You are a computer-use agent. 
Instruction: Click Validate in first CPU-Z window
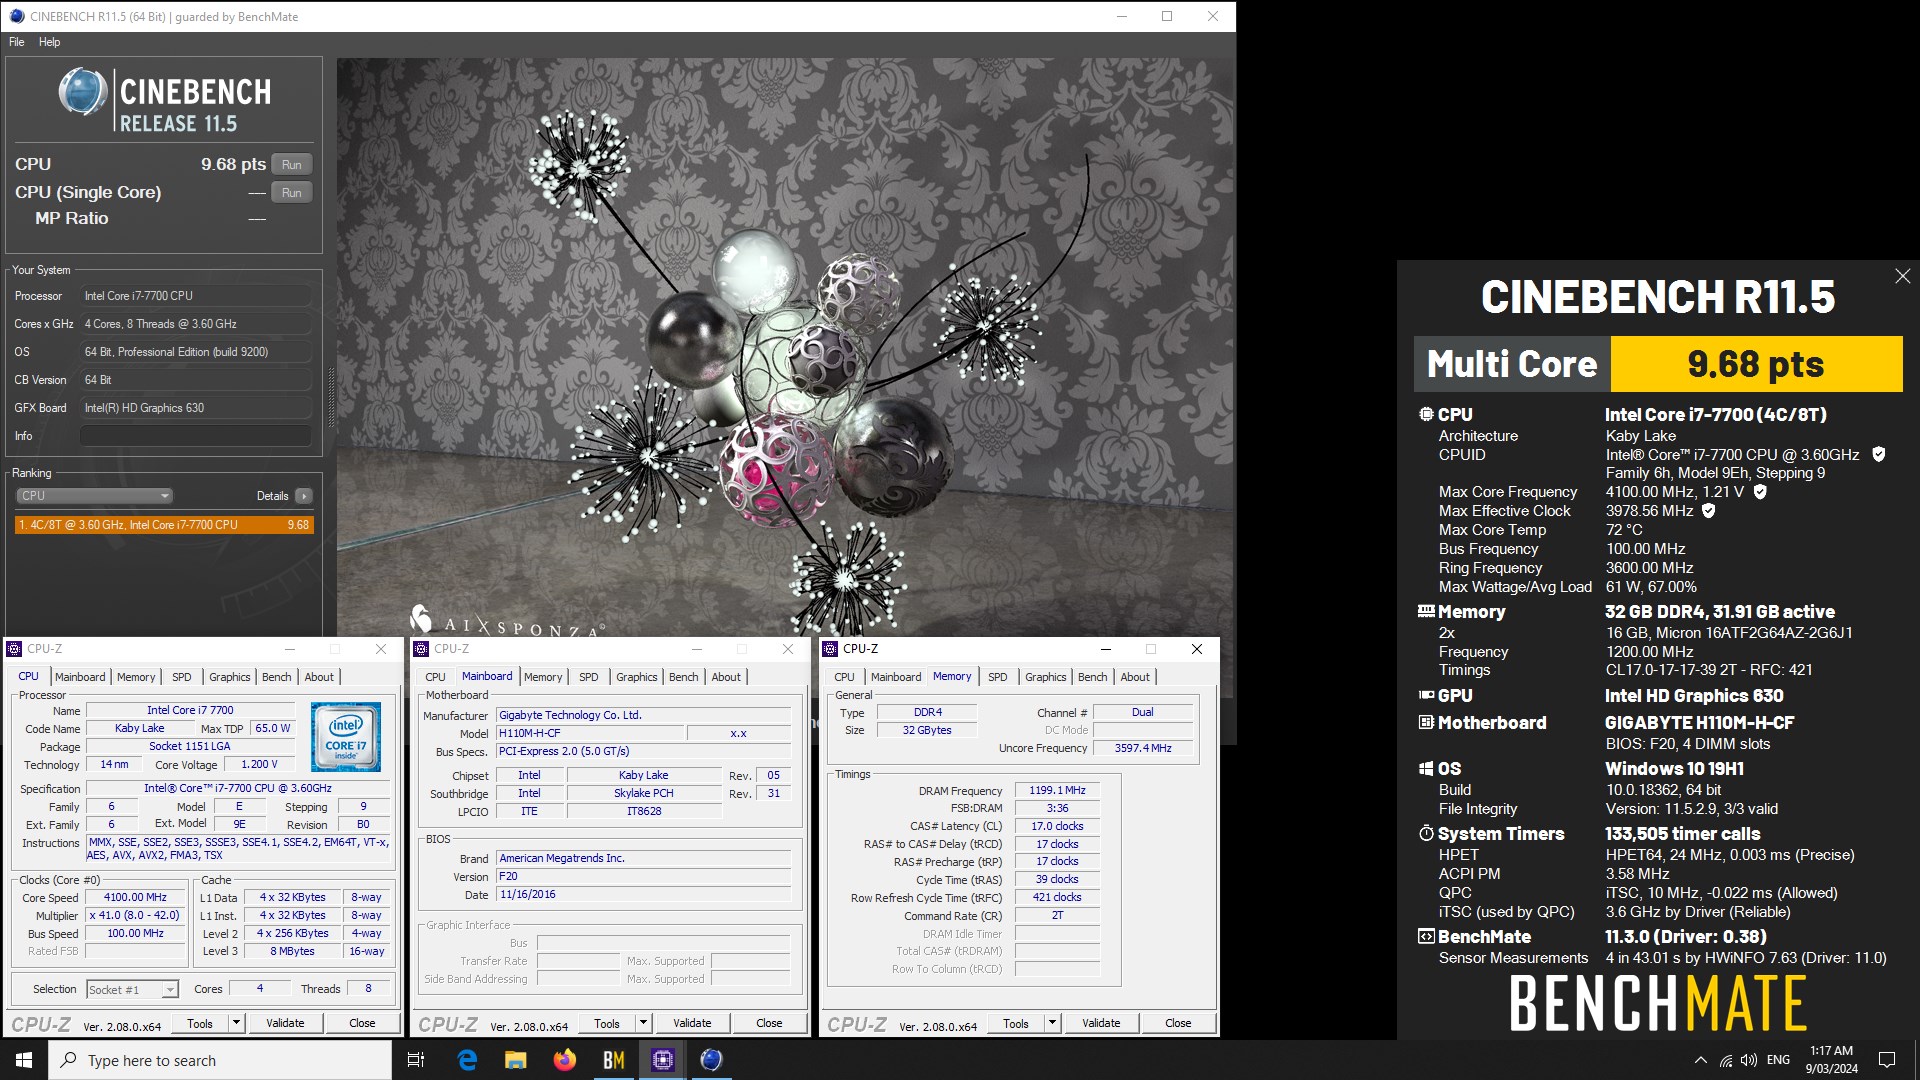[x=285, y=1023]
